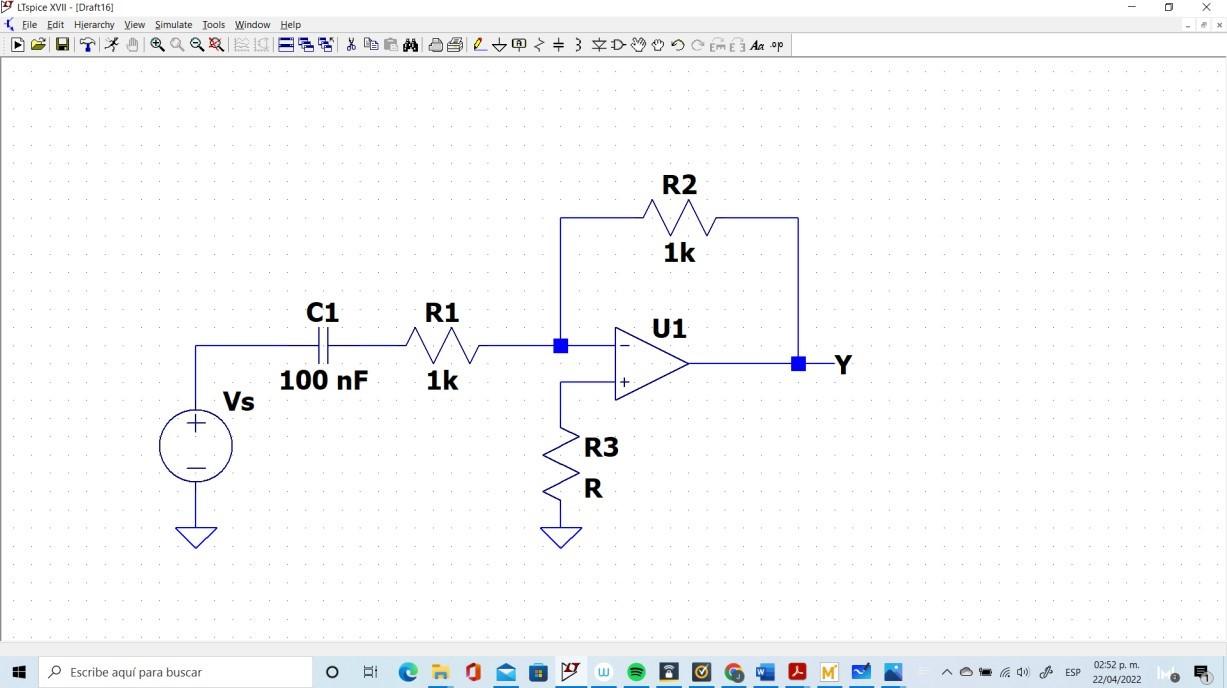The image size is (1227, 688).
Task: Click the ESP language indicator
Action: tap(1072, 672)
